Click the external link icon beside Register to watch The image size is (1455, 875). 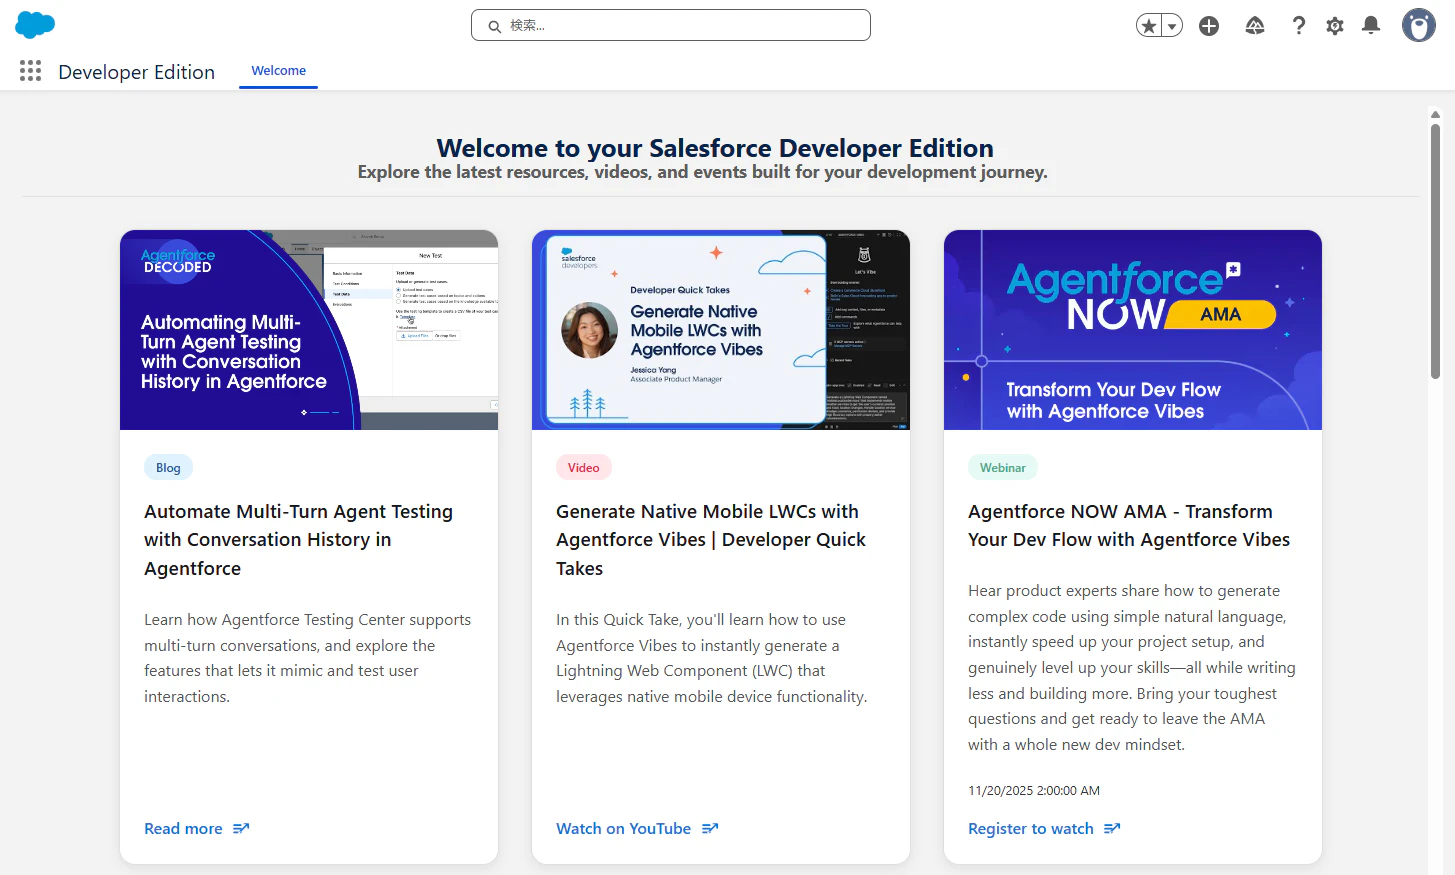(x=1112, y=829)
